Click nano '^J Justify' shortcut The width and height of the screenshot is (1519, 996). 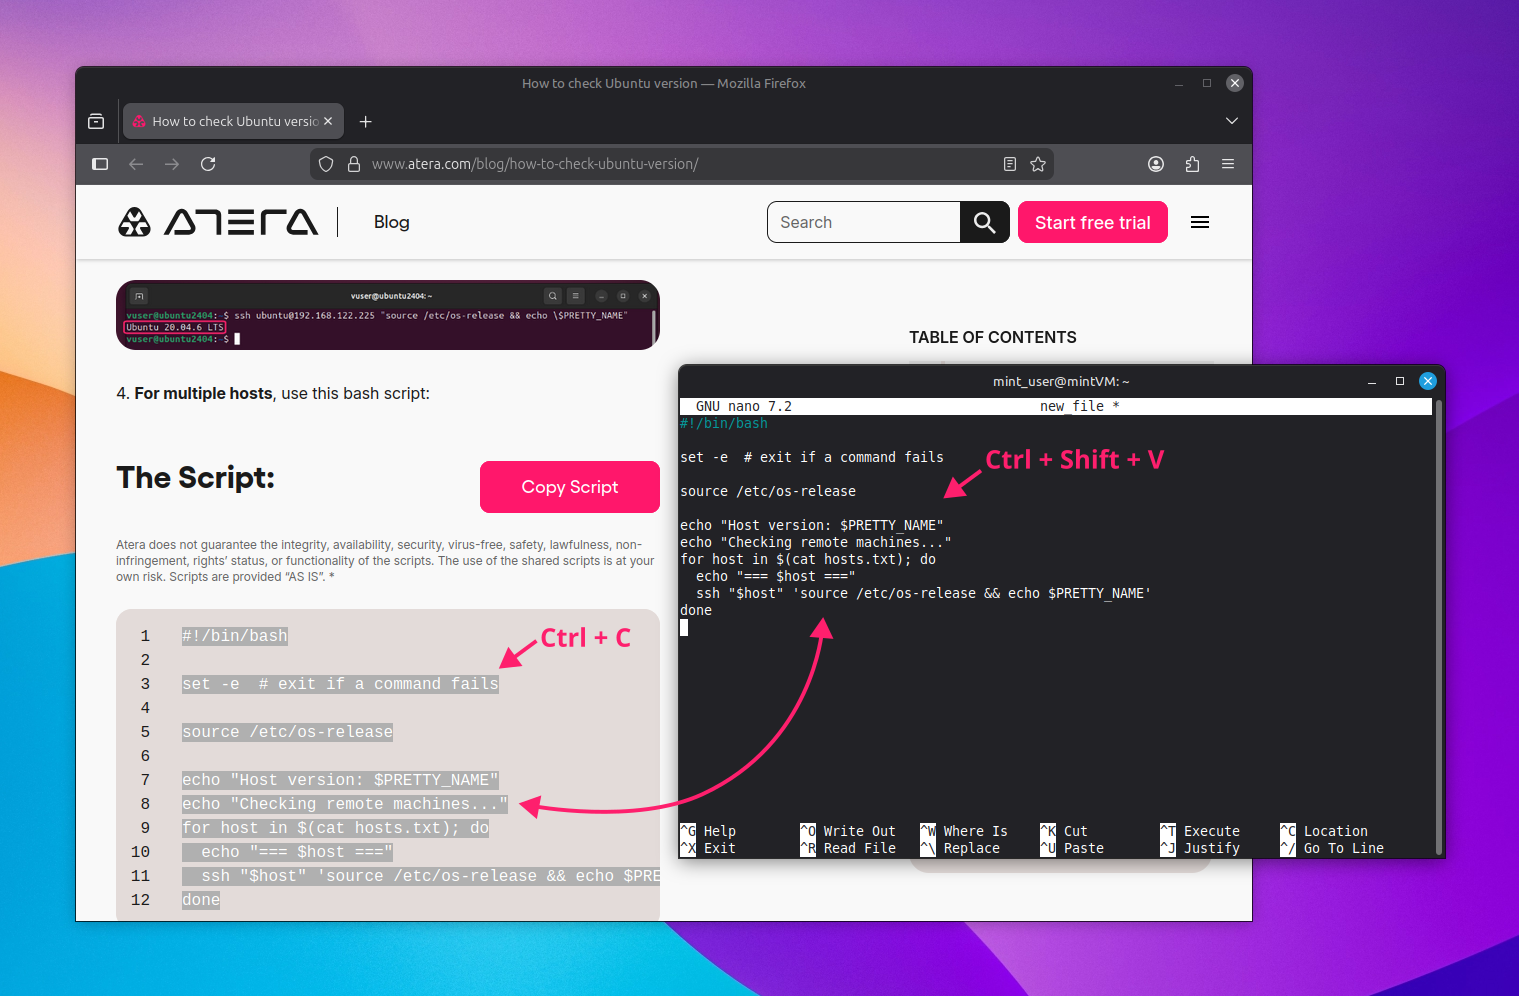pos(1200,848)
